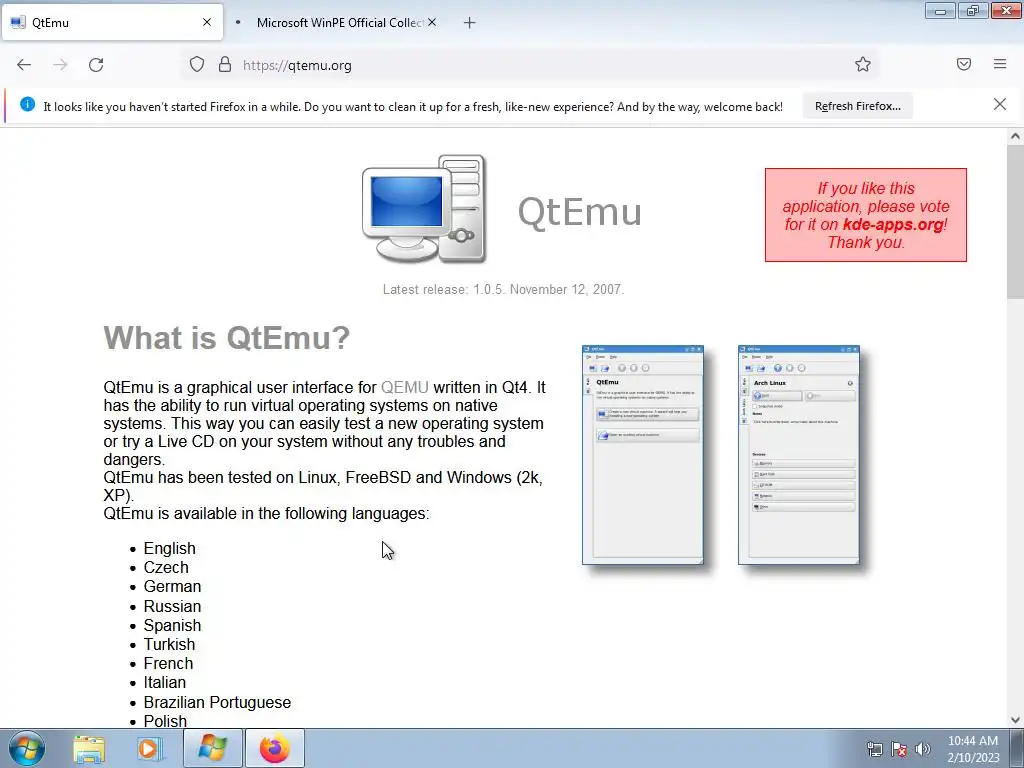Open the taskbar clock showing 10:44 AM

click(973, 749)
